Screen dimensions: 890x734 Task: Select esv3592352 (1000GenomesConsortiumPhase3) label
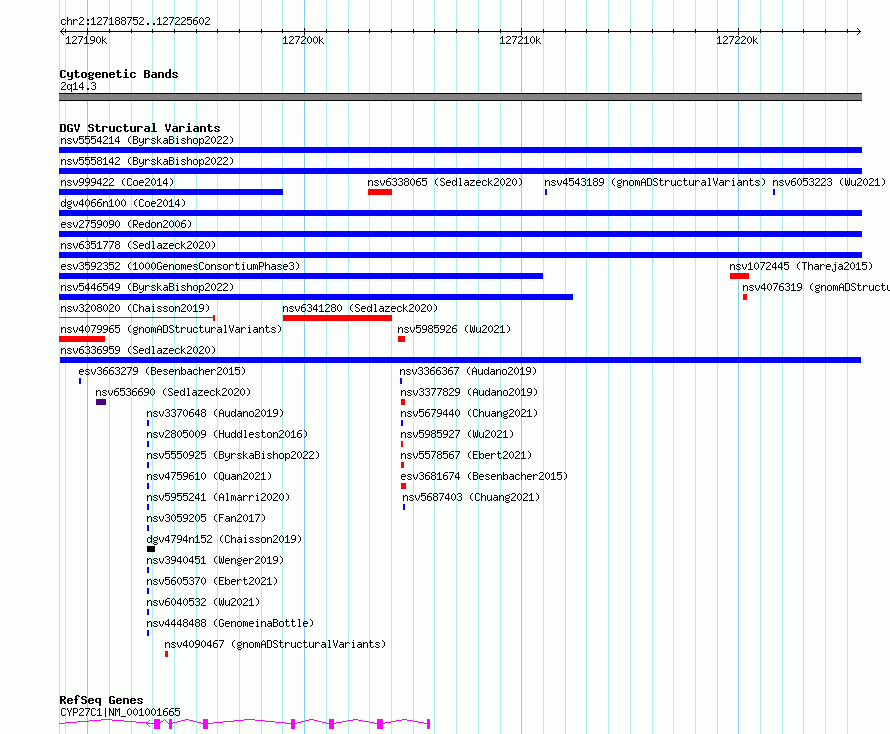(180, 266)
